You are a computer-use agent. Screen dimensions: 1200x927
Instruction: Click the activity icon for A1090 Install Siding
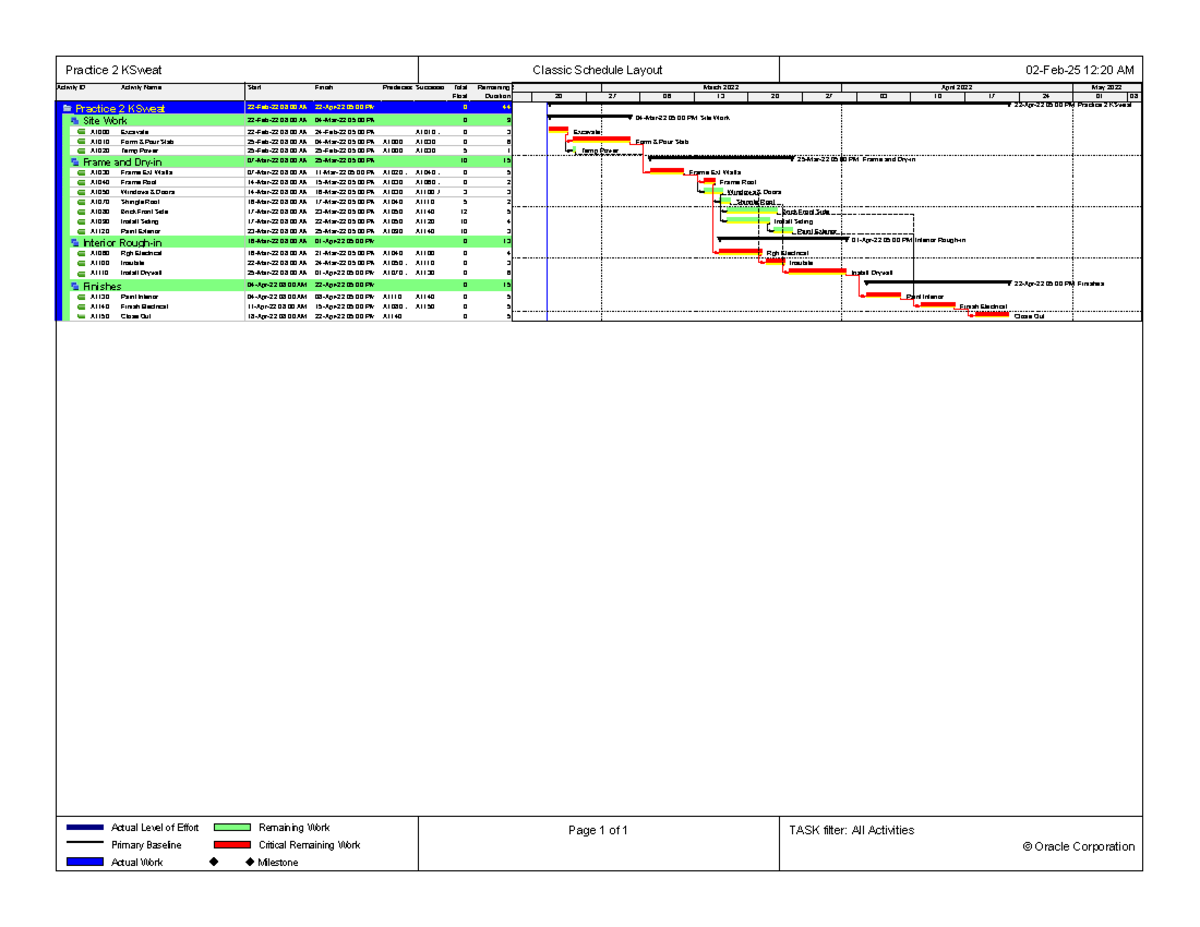[x=81, y=221]
